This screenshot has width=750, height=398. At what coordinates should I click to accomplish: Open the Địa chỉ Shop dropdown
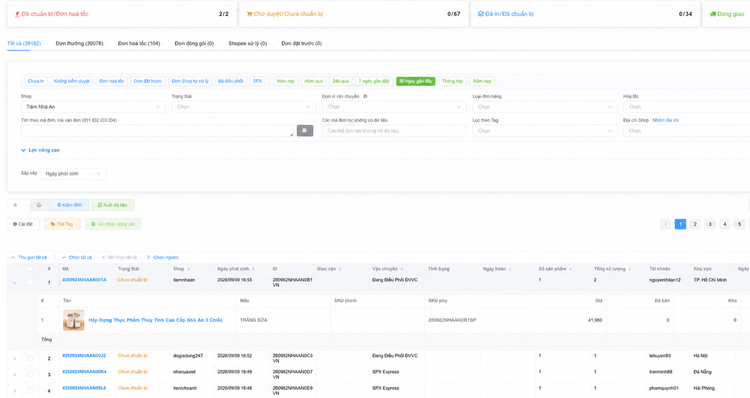[686, 131]
